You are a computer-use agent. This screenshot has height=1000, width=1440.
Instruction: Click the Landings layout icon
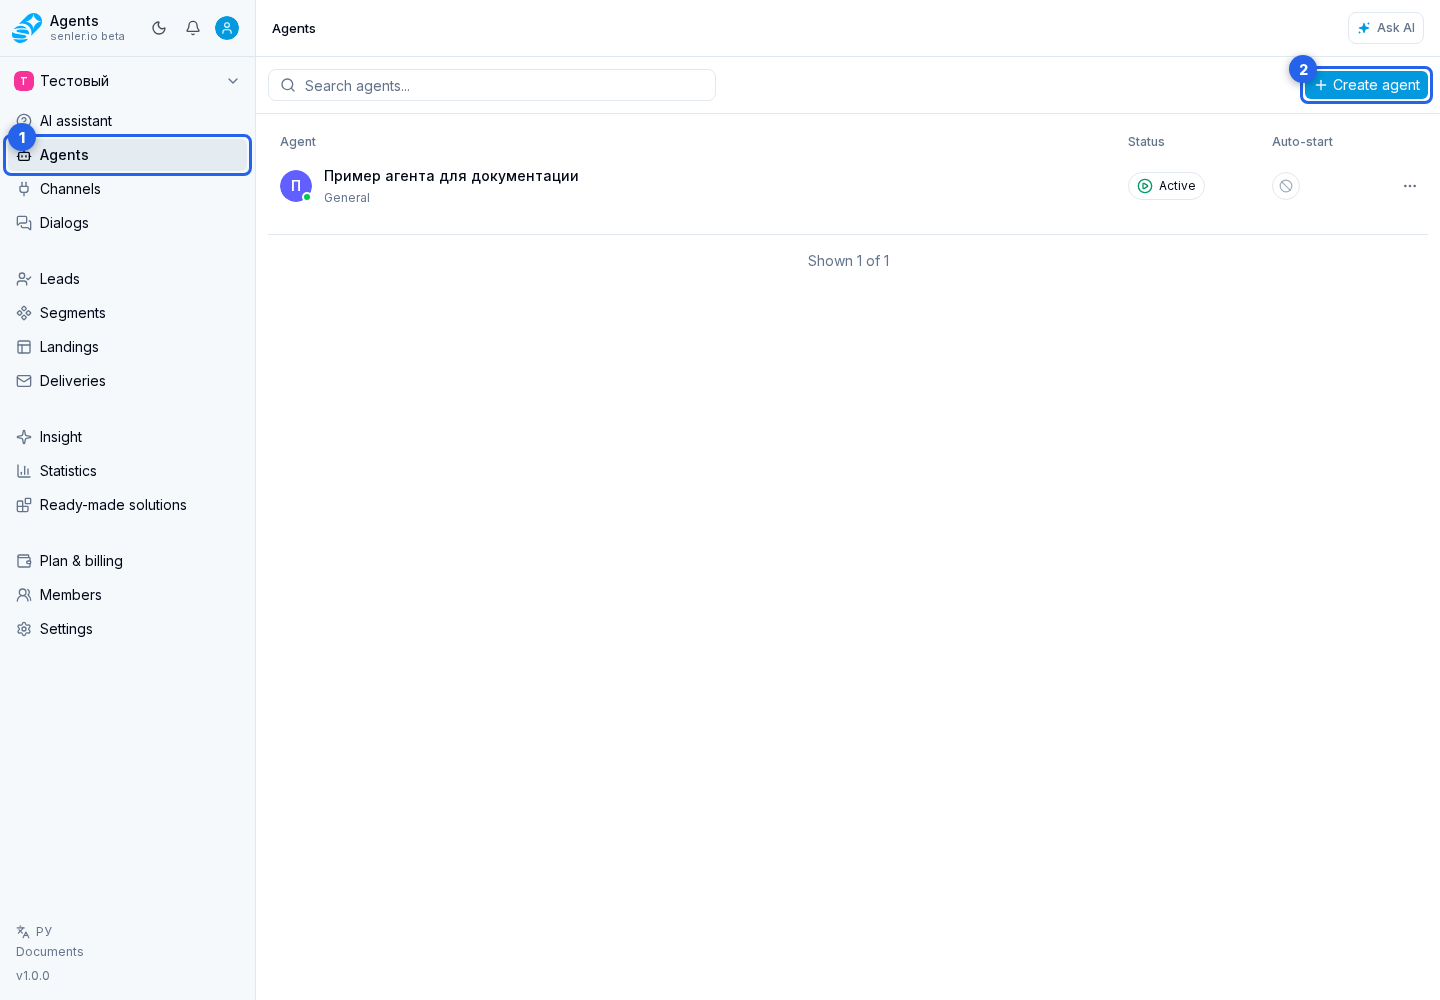24,347
